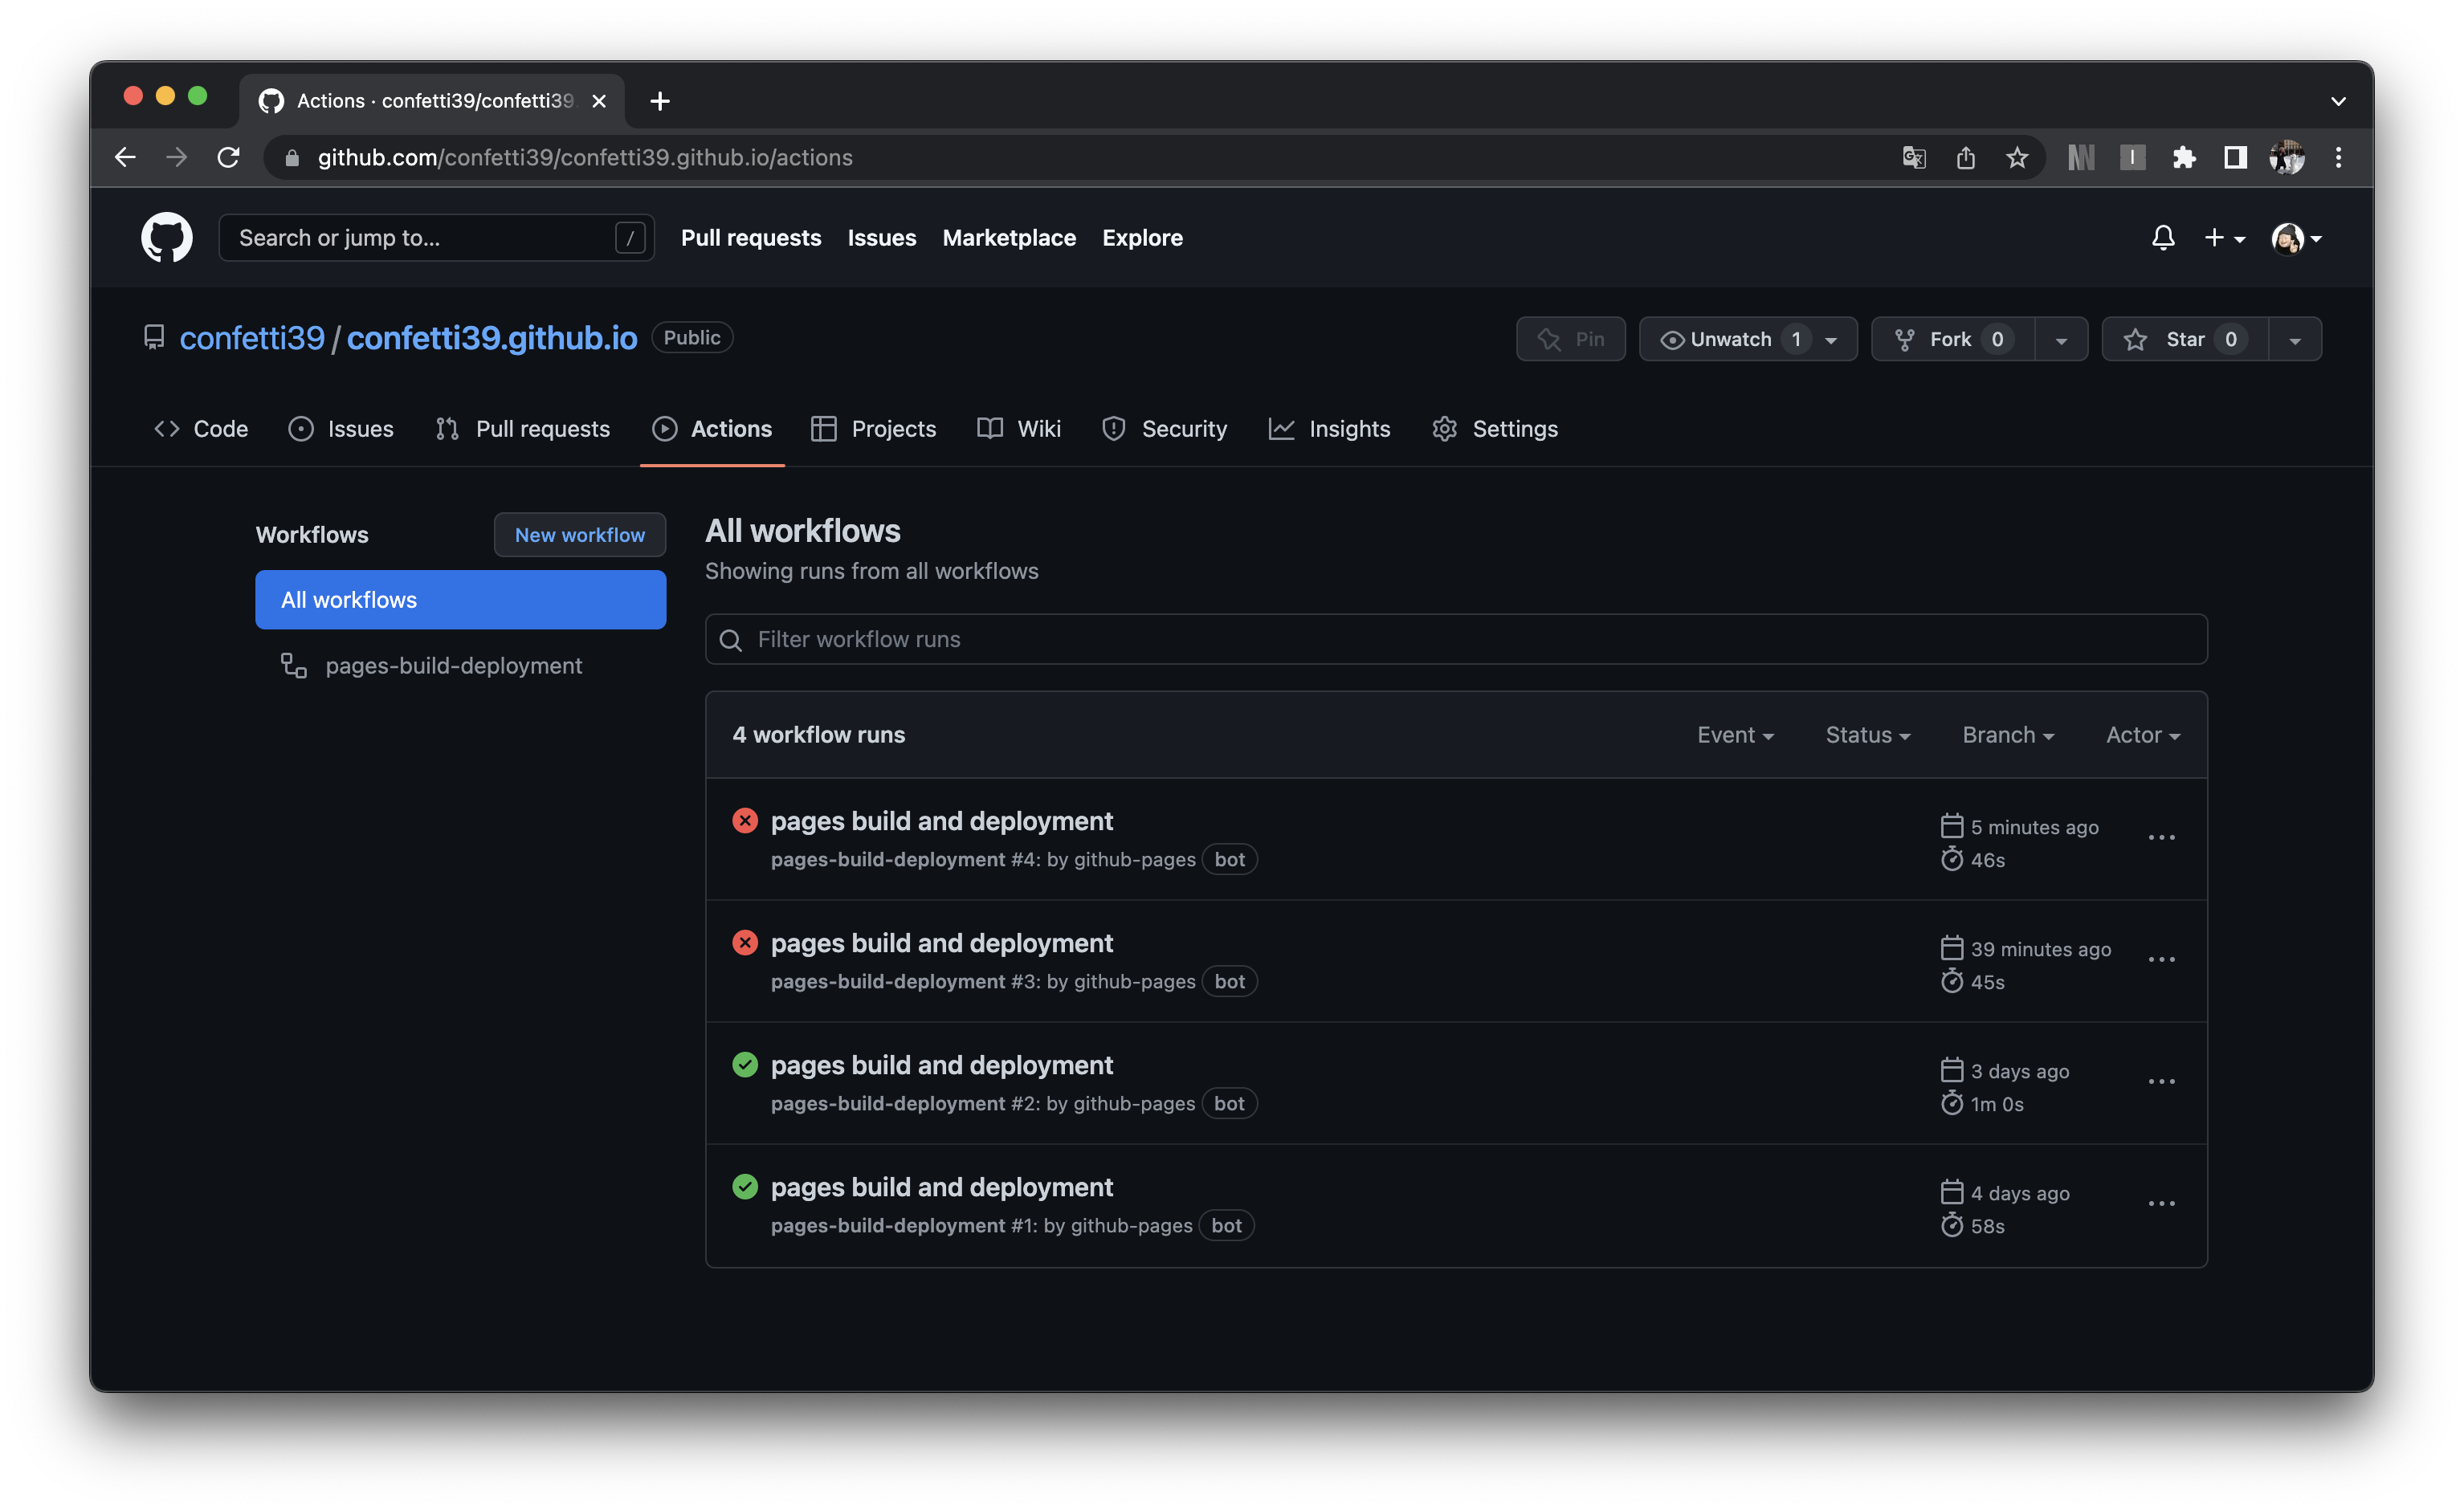
Task: Open the notifications bell
Action: pyautogui.click(x=2163, y=237)
